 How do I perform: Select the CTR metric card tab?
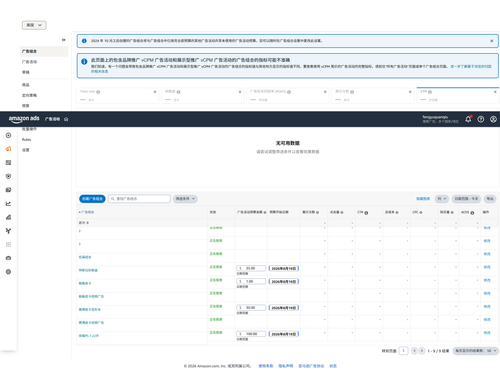click(458, 95)
